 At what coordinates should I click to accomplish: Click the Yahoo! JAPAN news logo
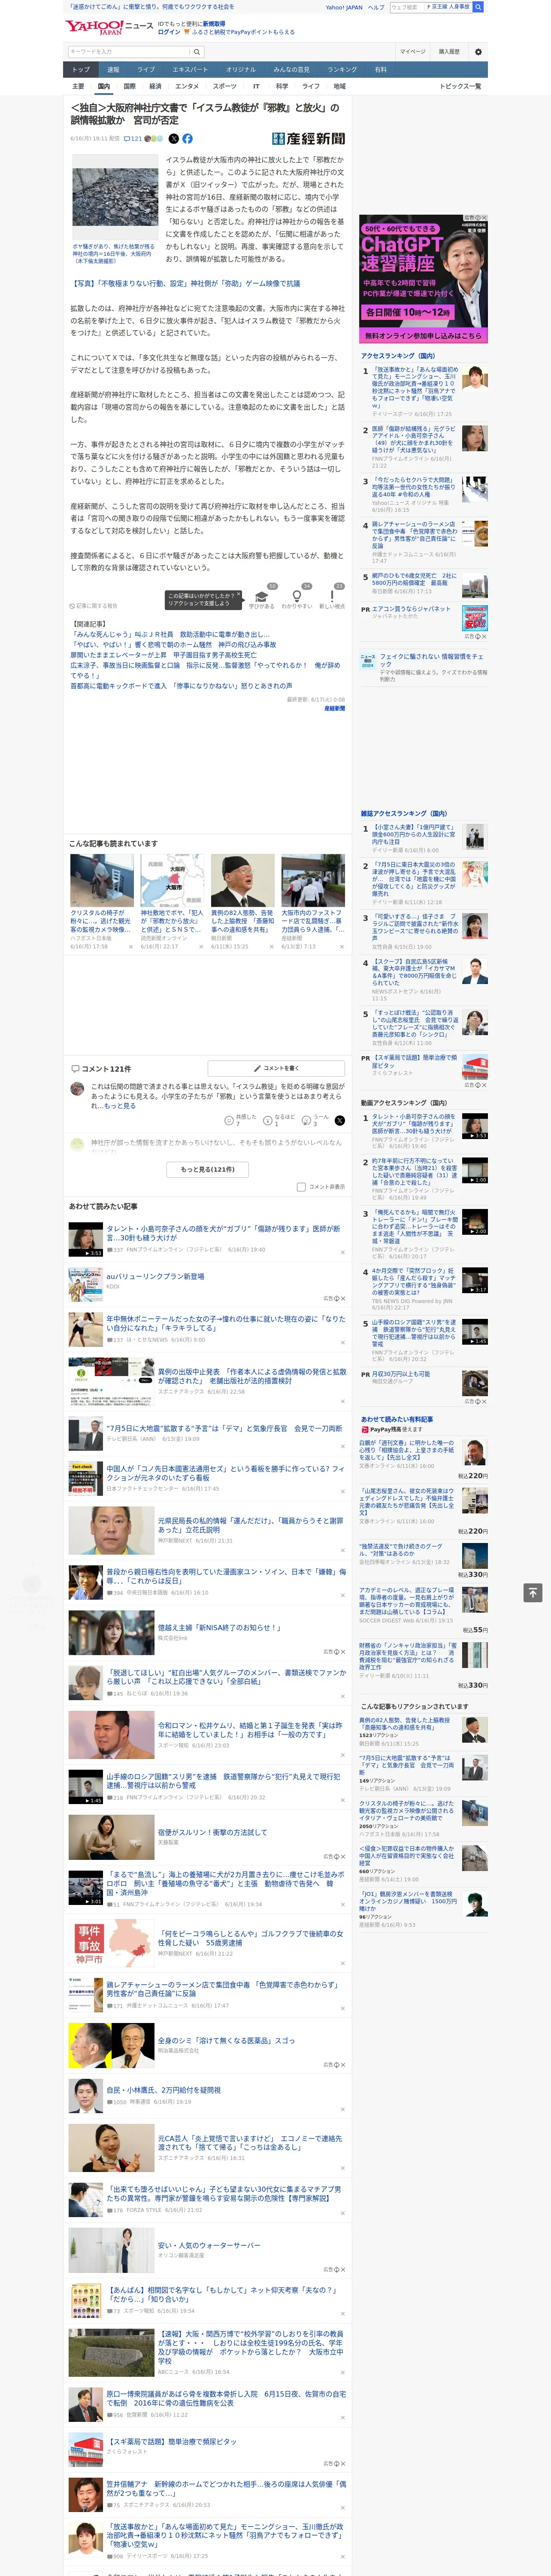click(x=109, y=27)
